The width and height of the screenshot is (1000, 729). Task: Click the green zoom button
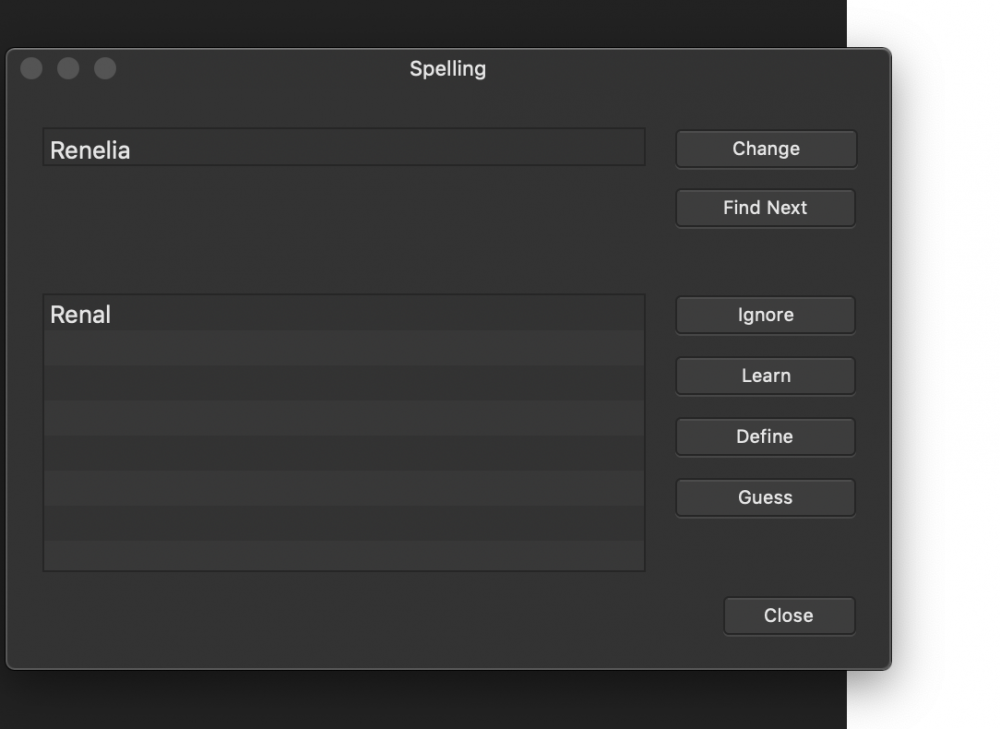(x=104, y=68)
